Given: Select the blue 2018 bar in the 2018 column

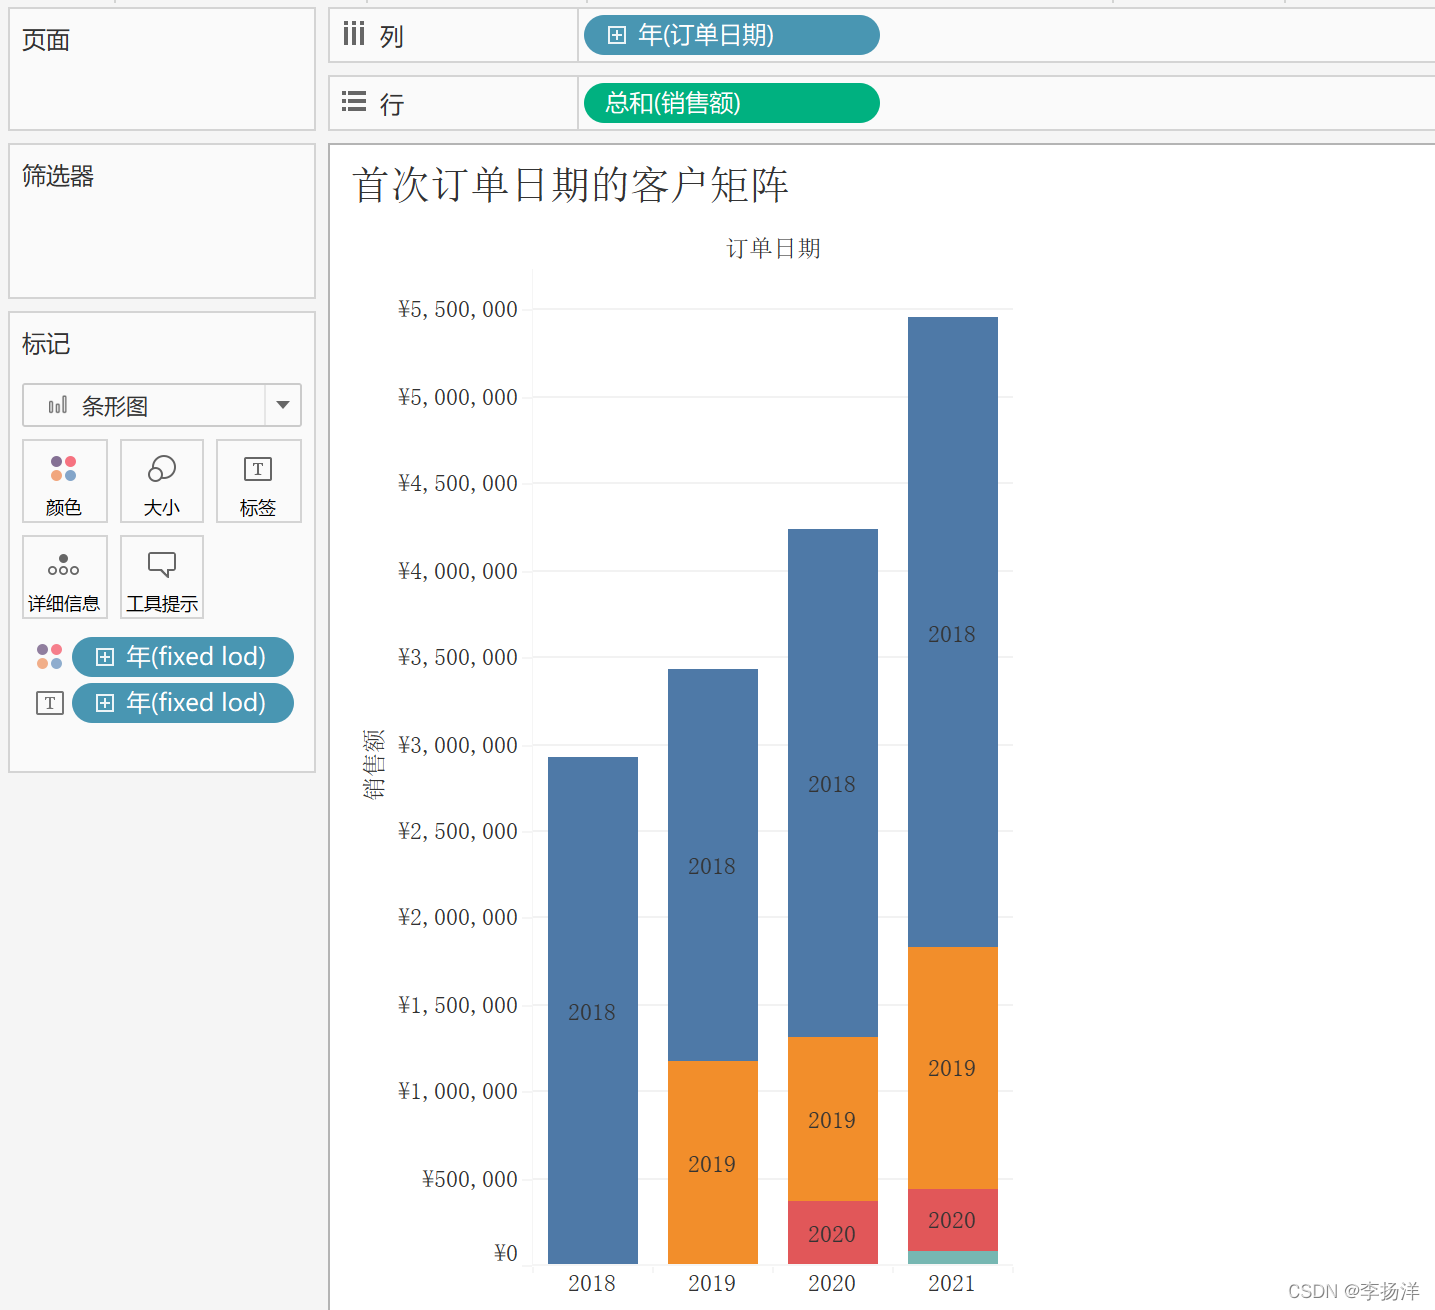Looking at the screenshot, I should (x=593, y=1010).
